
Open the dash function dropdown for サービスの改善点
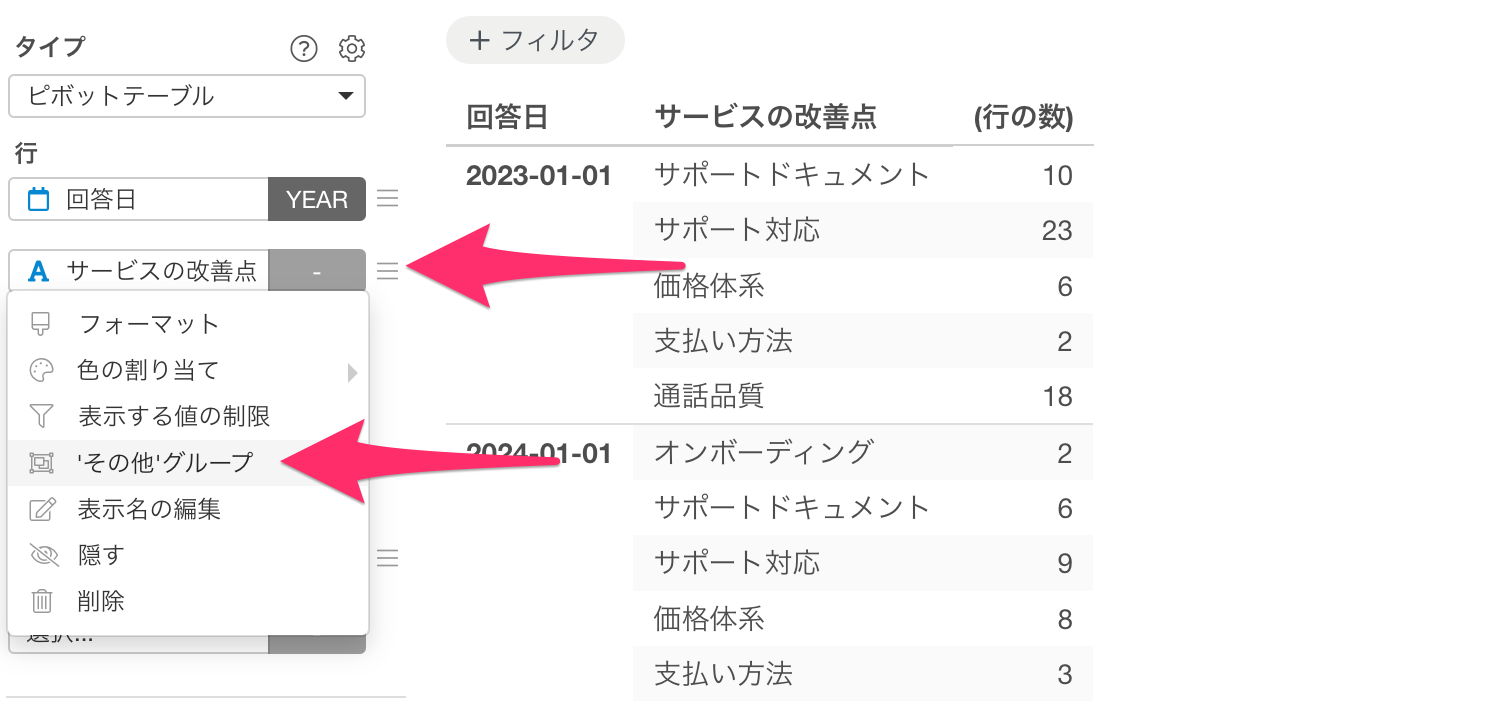pyautogui.click(x=317, y=271)
